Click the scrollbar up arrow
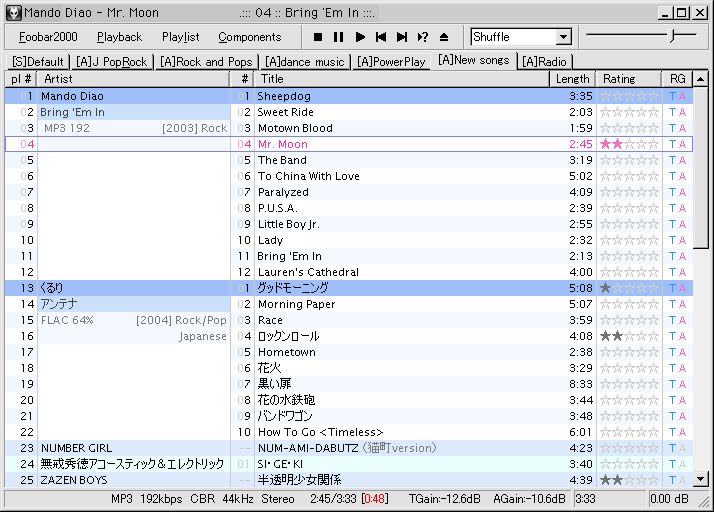 (700, 79)
